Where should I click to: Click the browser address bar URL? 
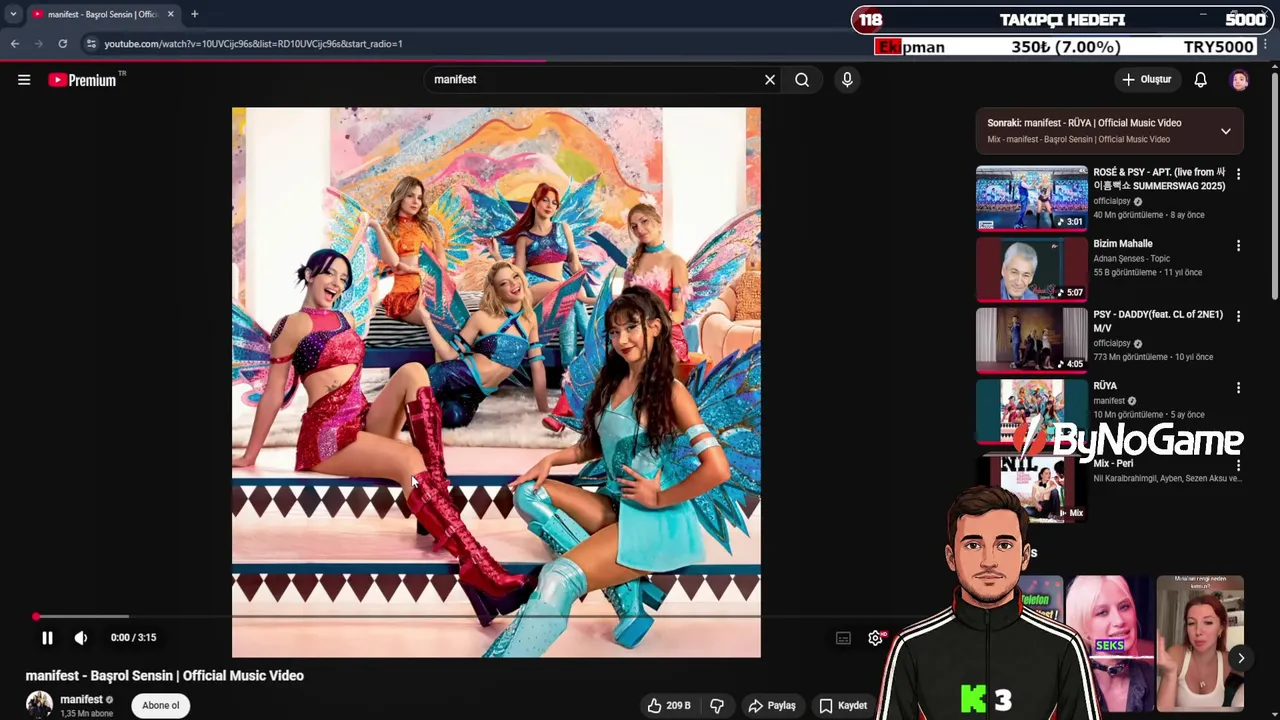click(253, 44)
